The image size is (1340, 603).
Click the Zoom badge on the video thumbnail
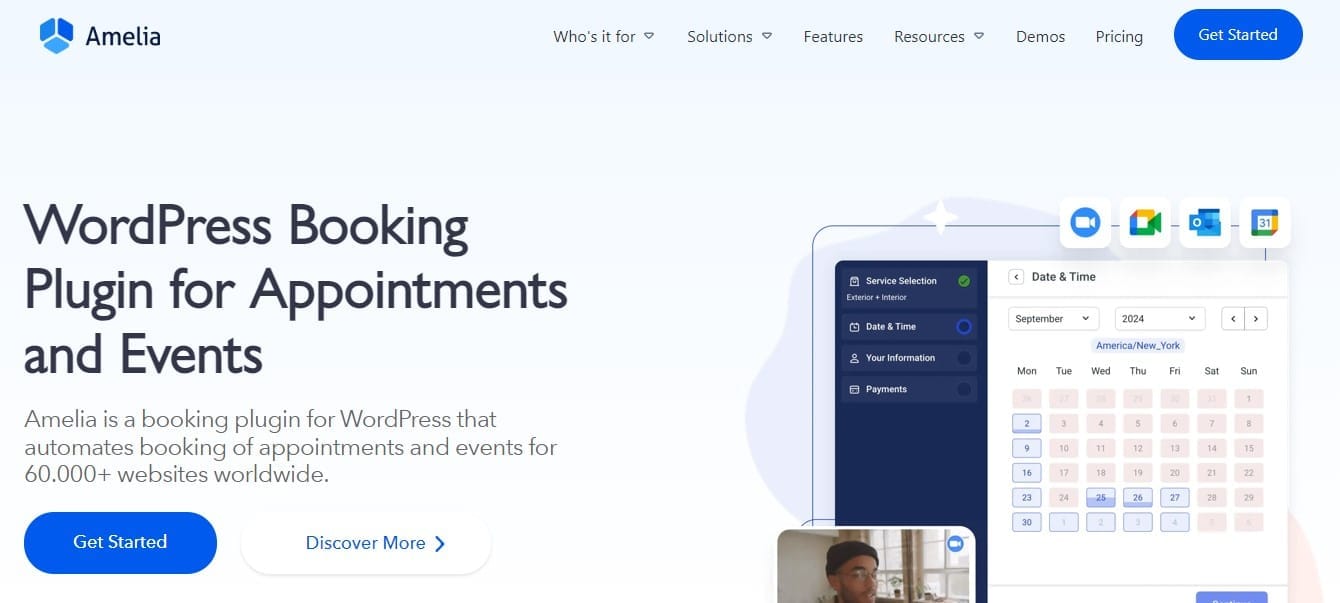tap(955, 543)
